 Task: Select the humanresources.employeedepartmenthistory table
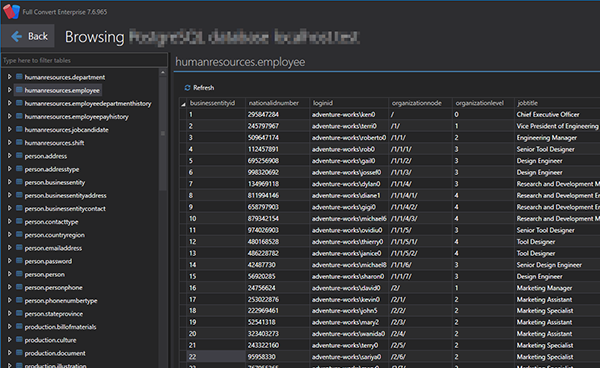[x=88, y=104]
